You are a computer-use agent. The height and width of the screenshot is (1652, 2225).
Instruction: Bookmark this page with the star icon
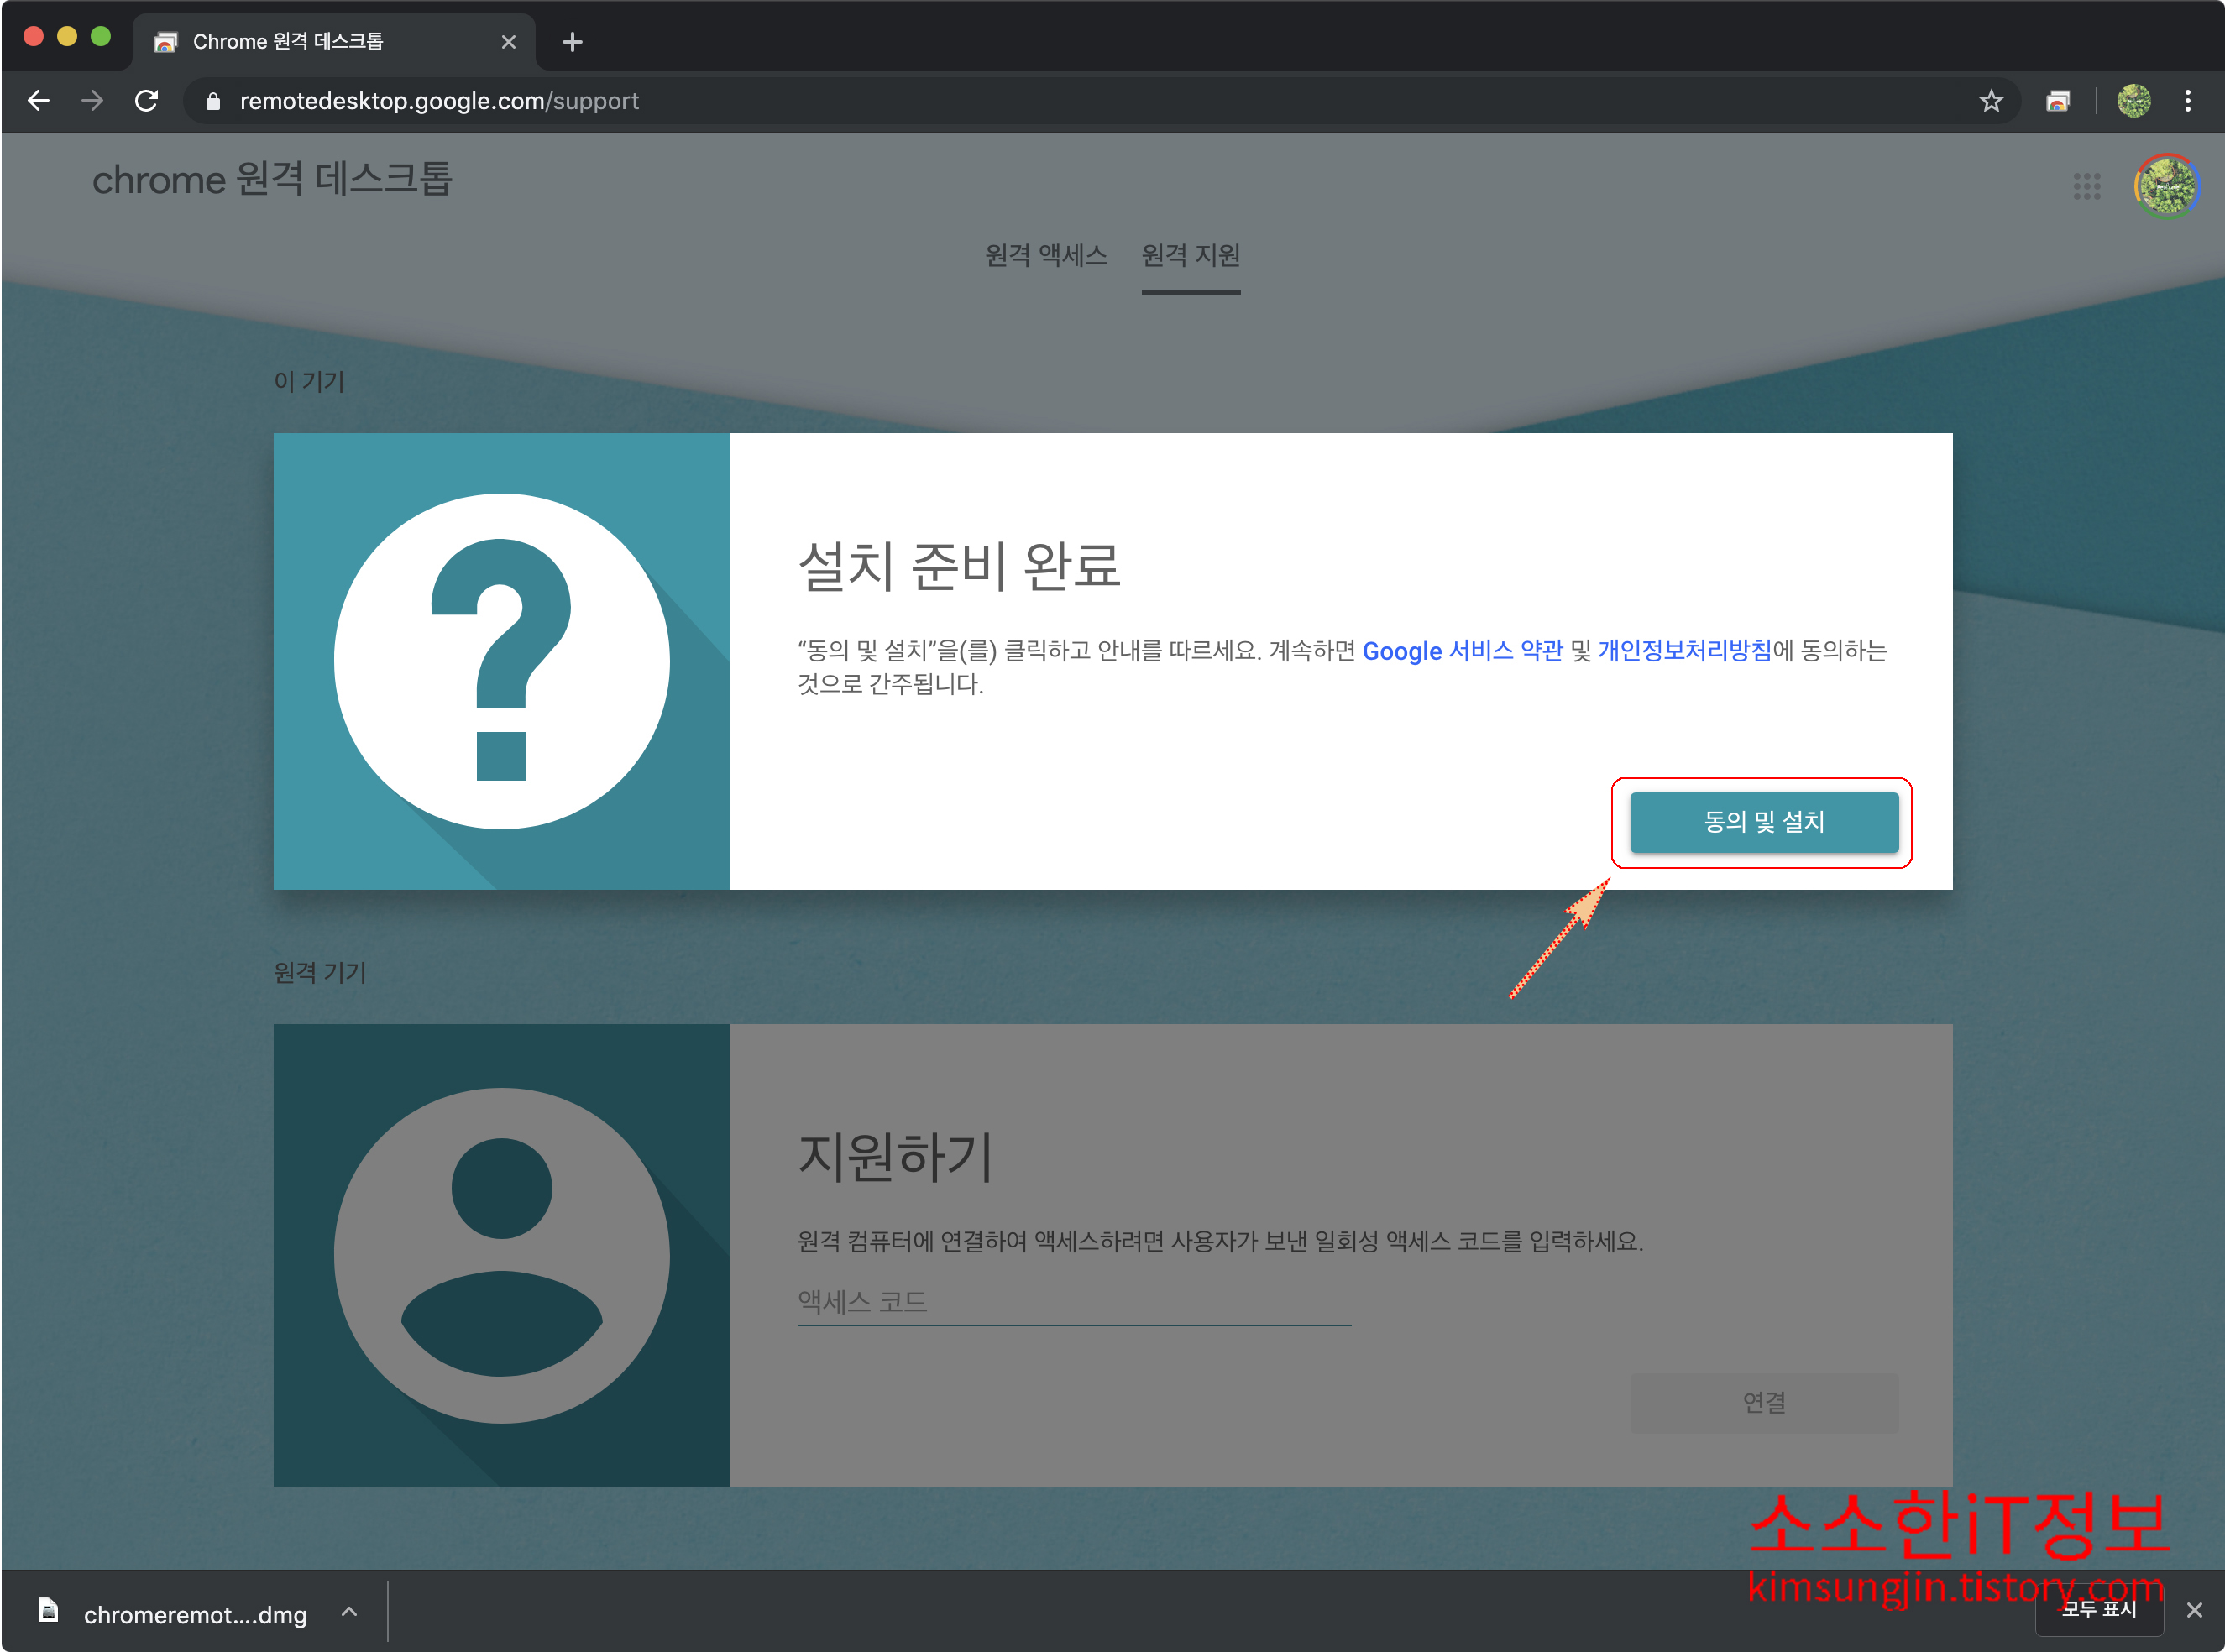(x=1990, y=101)
